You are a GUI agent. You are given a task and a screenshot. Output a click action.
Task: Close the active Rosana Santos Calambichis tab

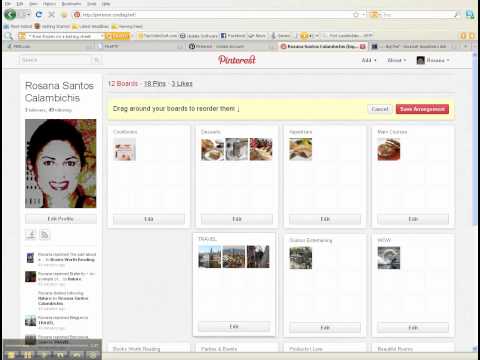click(362, 46)
